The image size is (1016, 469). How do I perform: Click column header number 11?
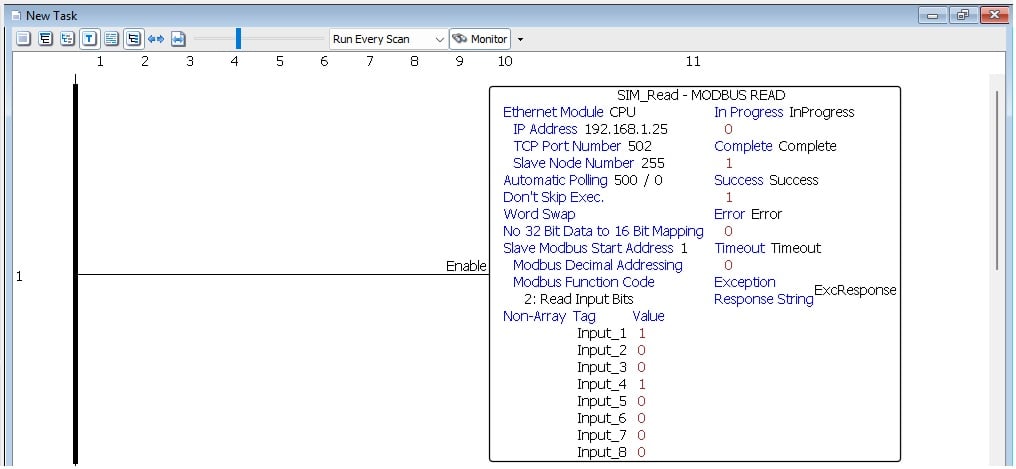point(693,62)
